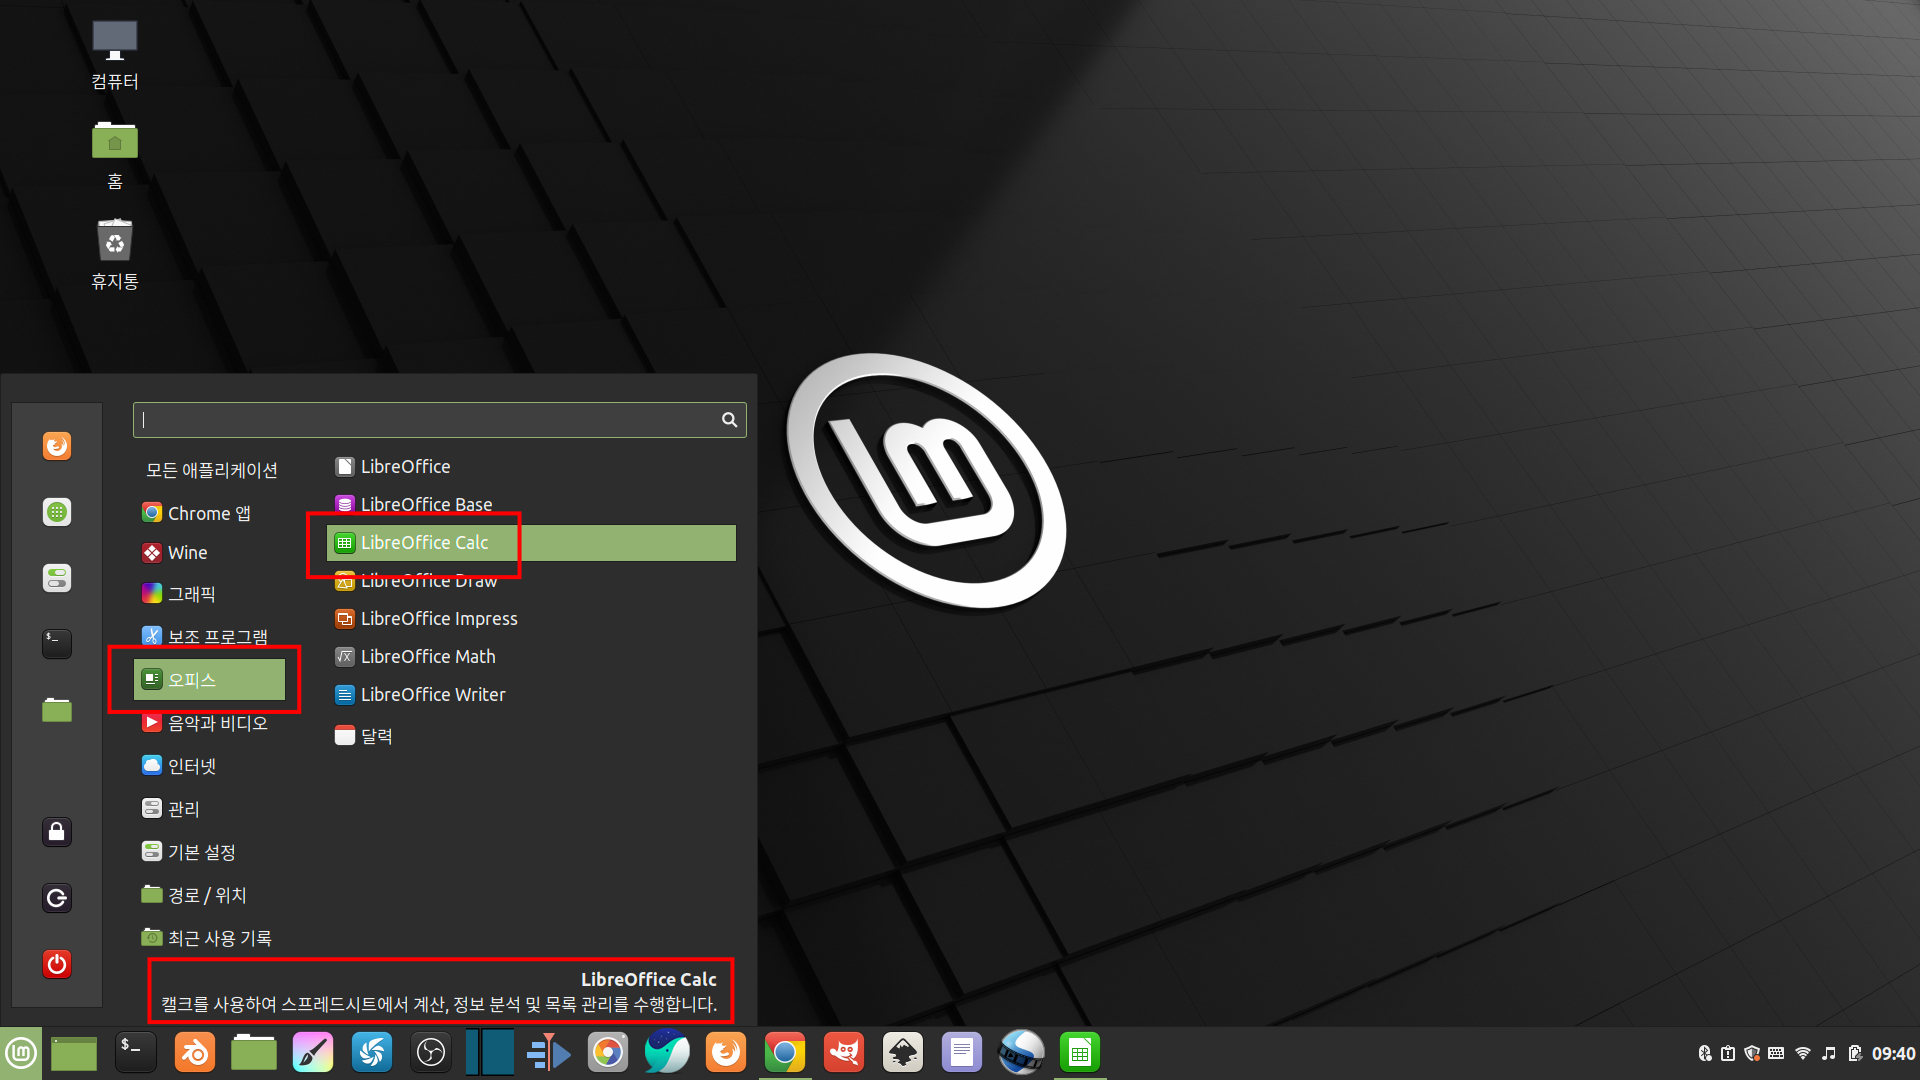Select the 음악과 비디오 category
The width and height of the screenshot is (1920, 1080).
click(x=210, y=723)
